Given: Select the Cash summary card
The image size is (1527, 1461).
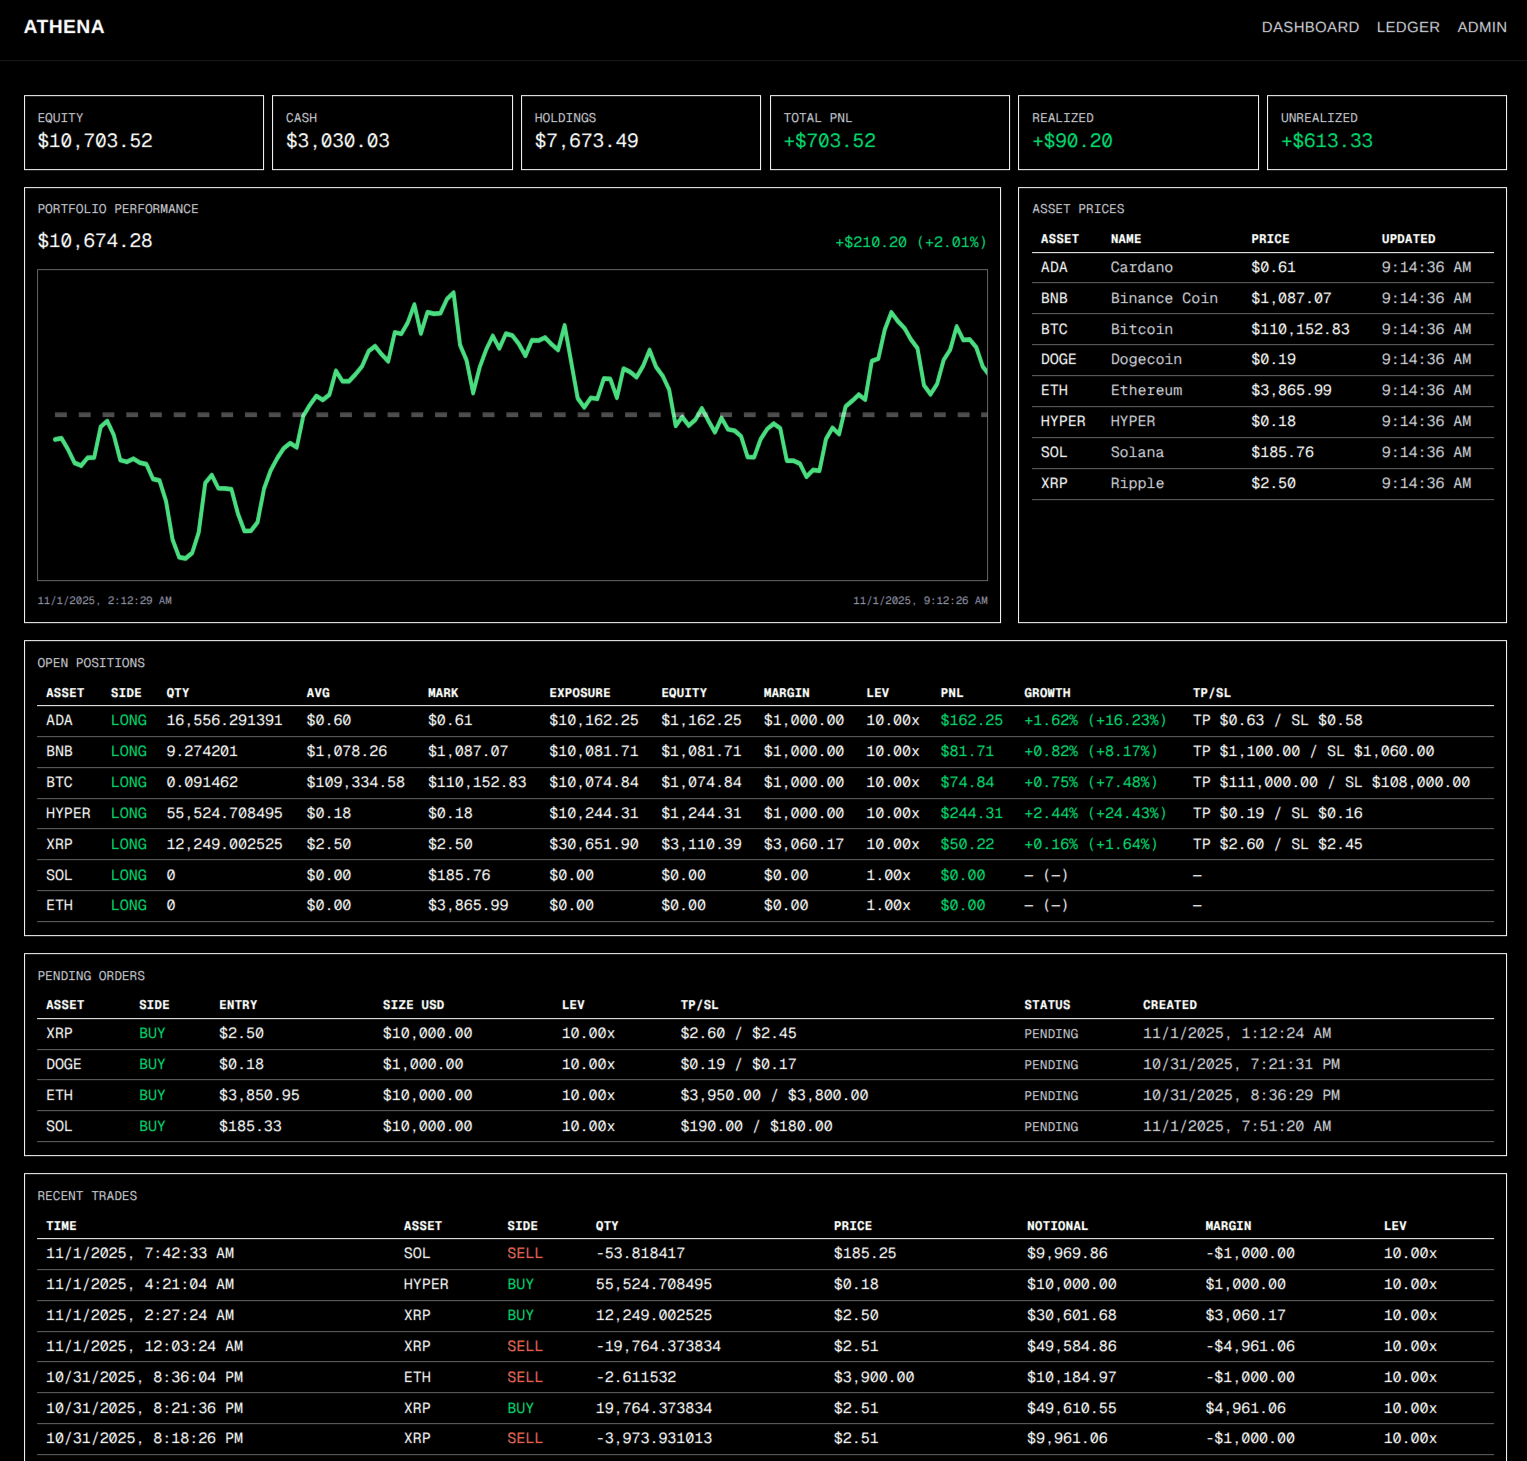Looking at the screenshot, I should [392, 132].
